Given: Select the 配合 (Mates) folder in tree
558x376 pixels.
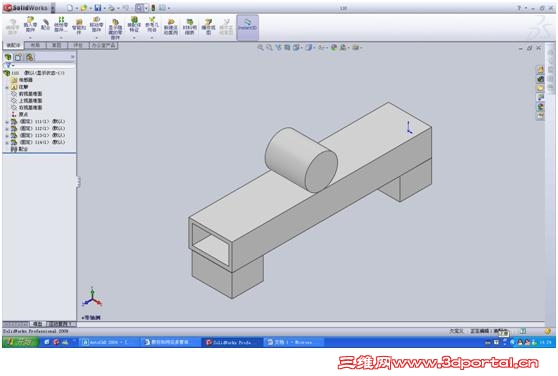Looking at the screenshot, I should coord(19,149).
